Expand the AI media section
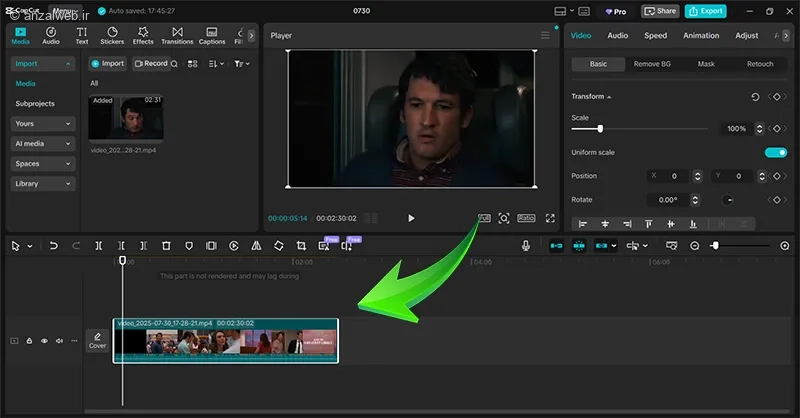The image size is (800, 418). (42, 143)
